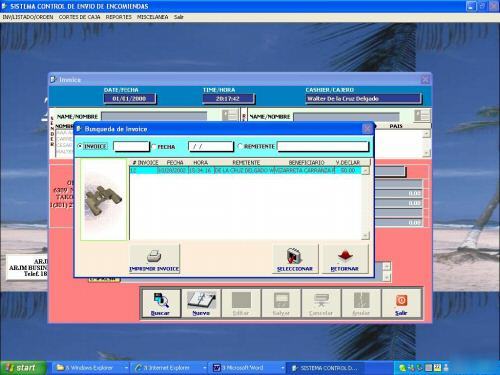Open sender lookup icon beside Name/Nombre

[x=230, y=115]
